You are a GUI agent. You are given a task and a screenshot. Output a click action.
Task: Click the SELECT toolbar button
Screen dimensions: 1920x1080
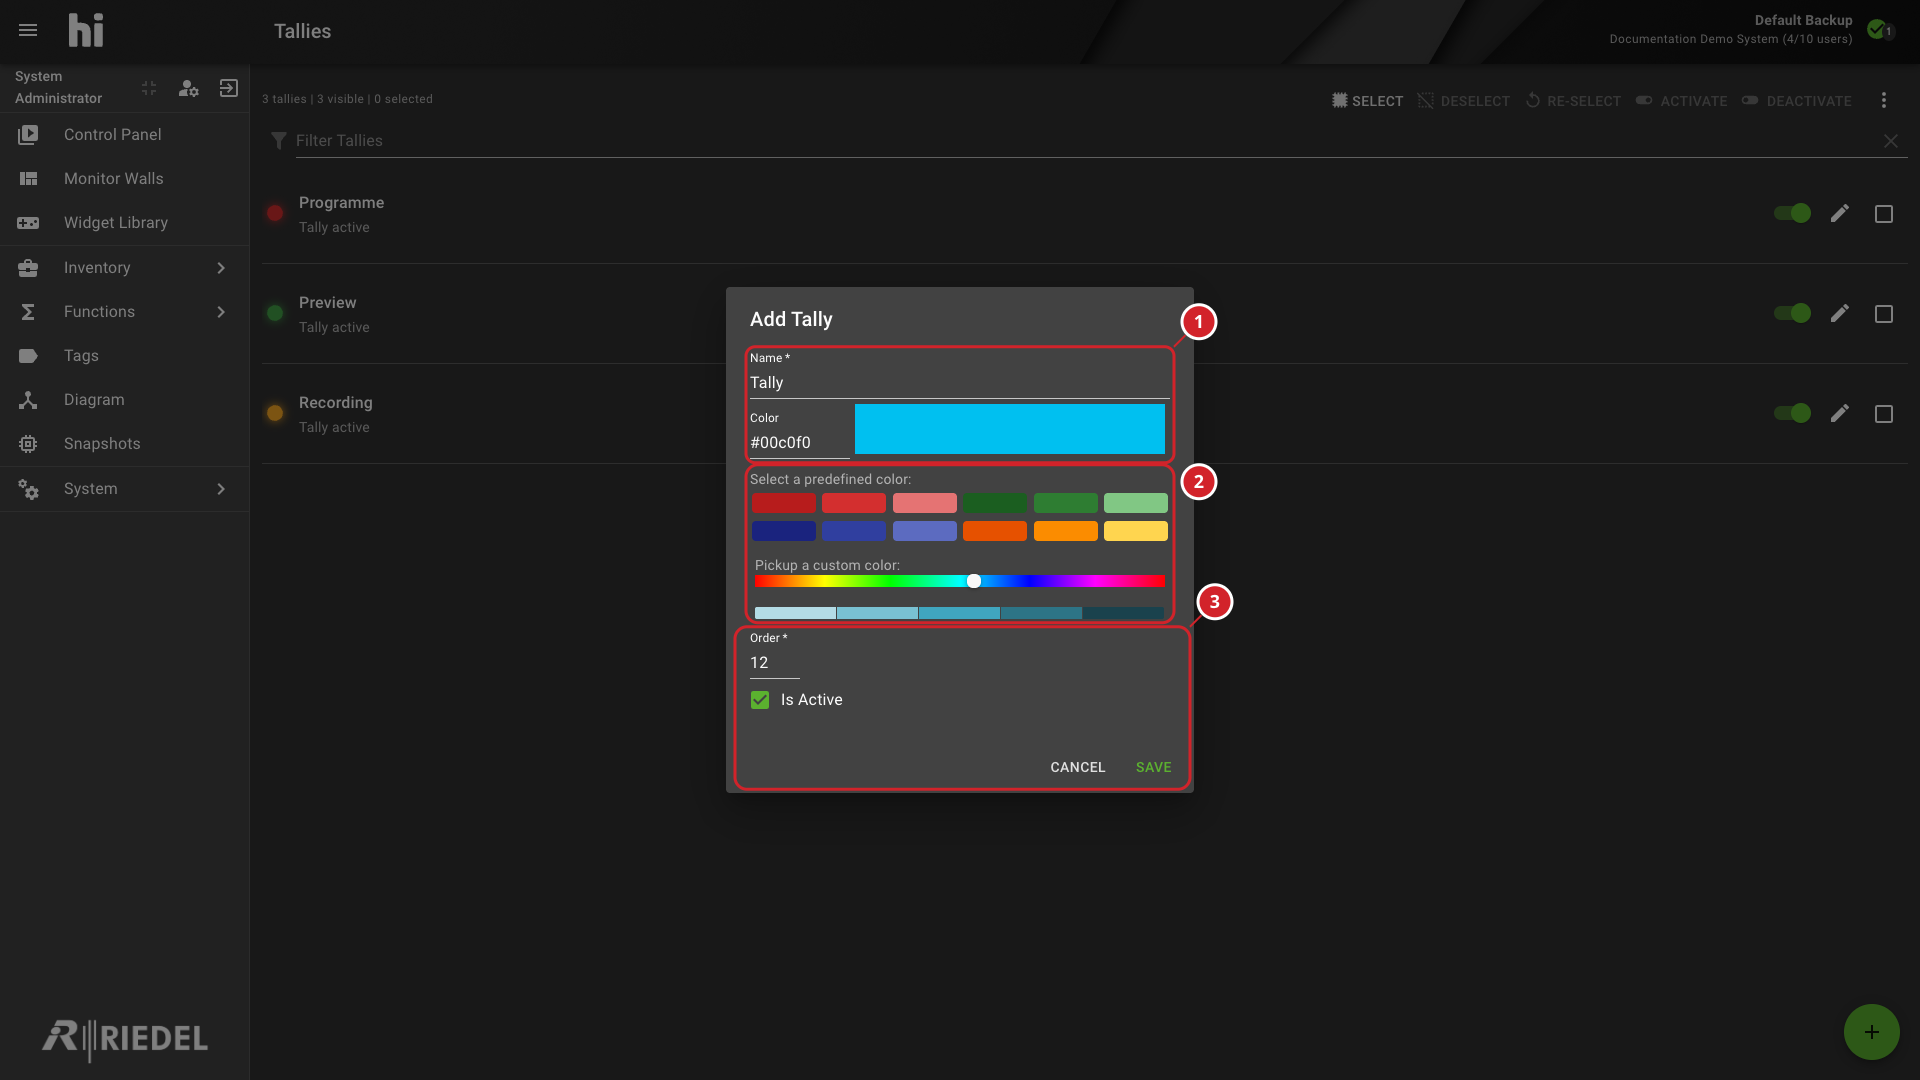pyautogui.click(x=1367, y=101)
